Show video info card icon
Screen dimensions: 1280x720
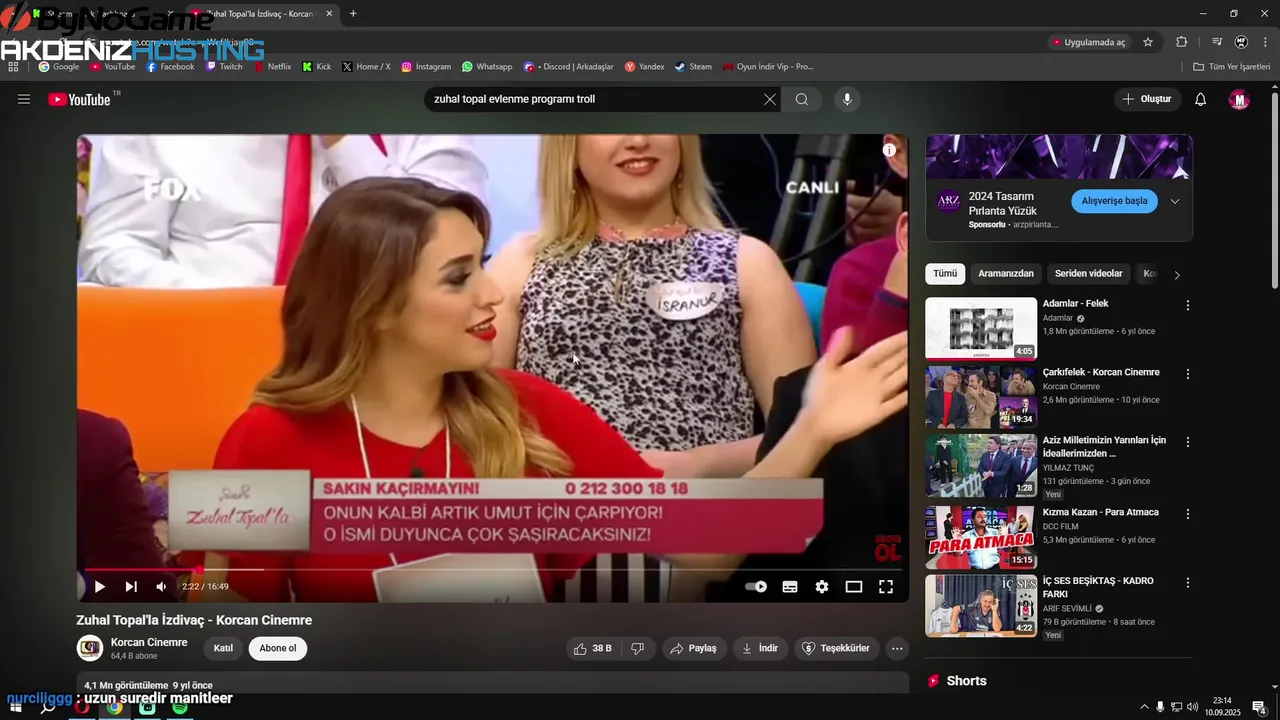pos(889,150)
